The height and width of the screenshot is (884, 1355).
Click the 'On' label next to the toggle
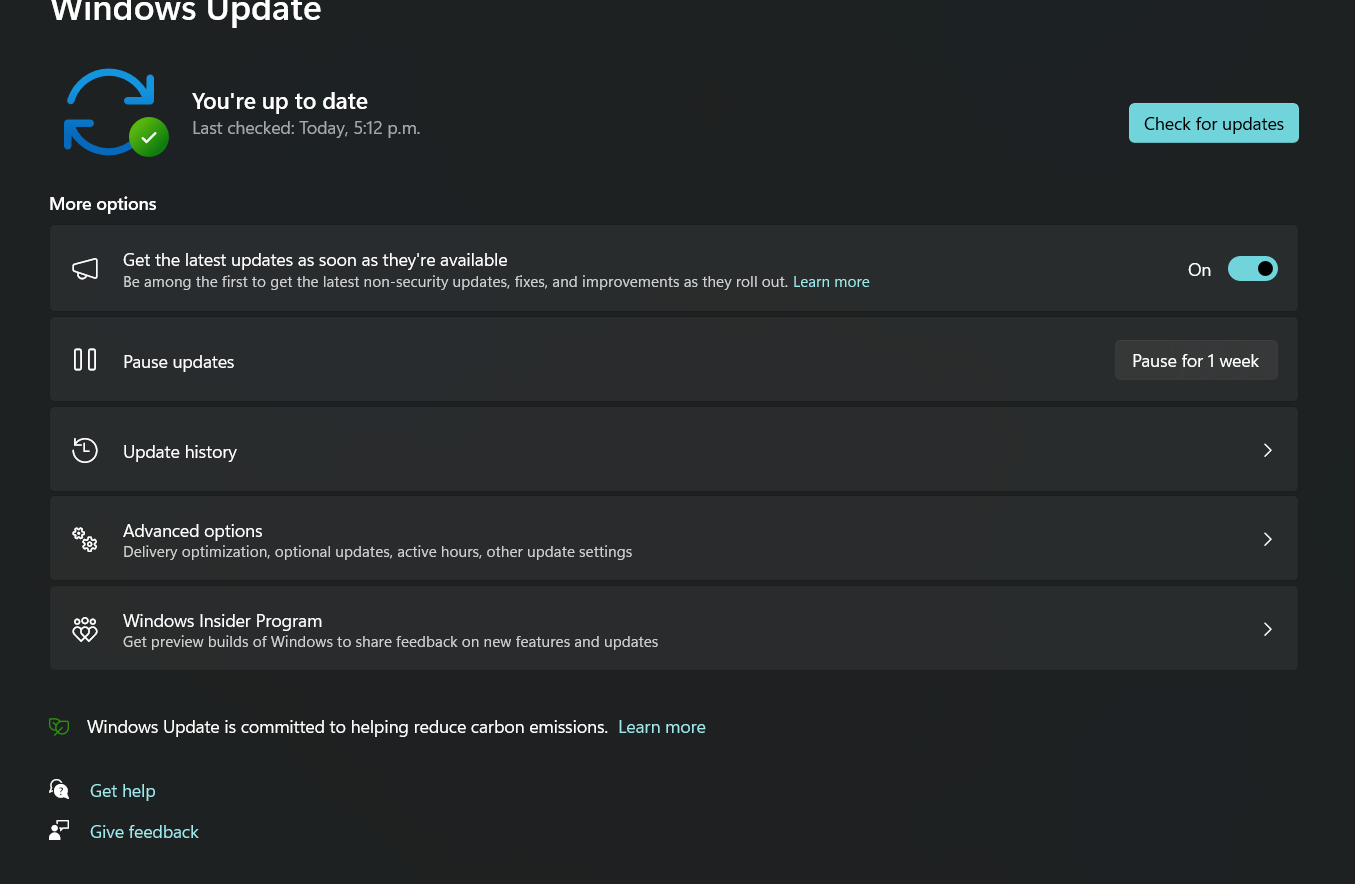[1199, 270]
